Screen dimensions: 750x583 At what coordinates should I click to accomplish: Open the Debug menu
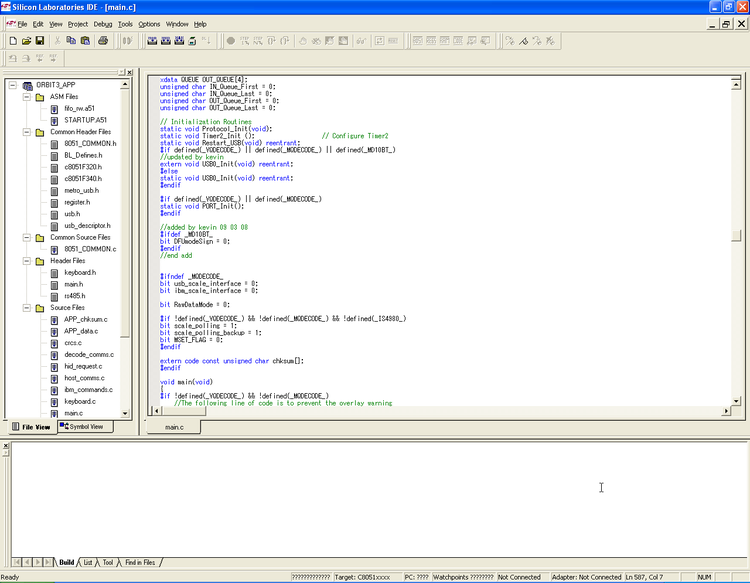pyautogui.click(x=103, y=23)
